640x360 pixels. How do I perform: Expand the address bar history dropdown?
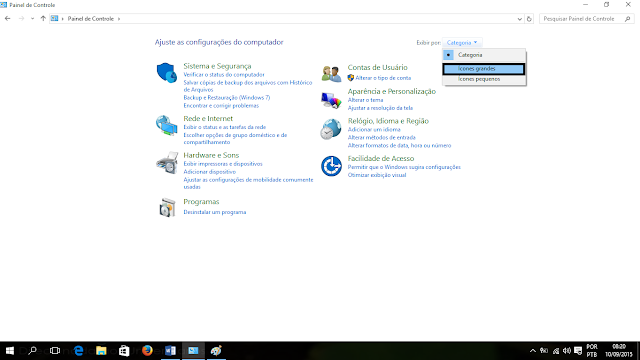519,19
